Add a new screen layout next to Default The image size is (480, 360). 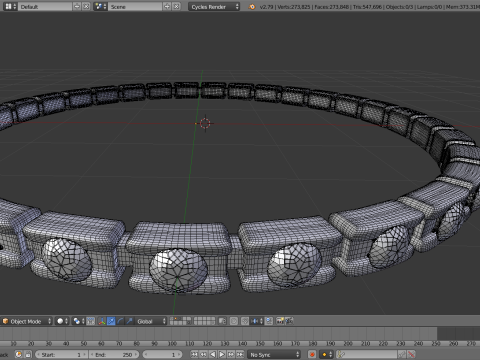pyautogui.click(x=77, y=6)
